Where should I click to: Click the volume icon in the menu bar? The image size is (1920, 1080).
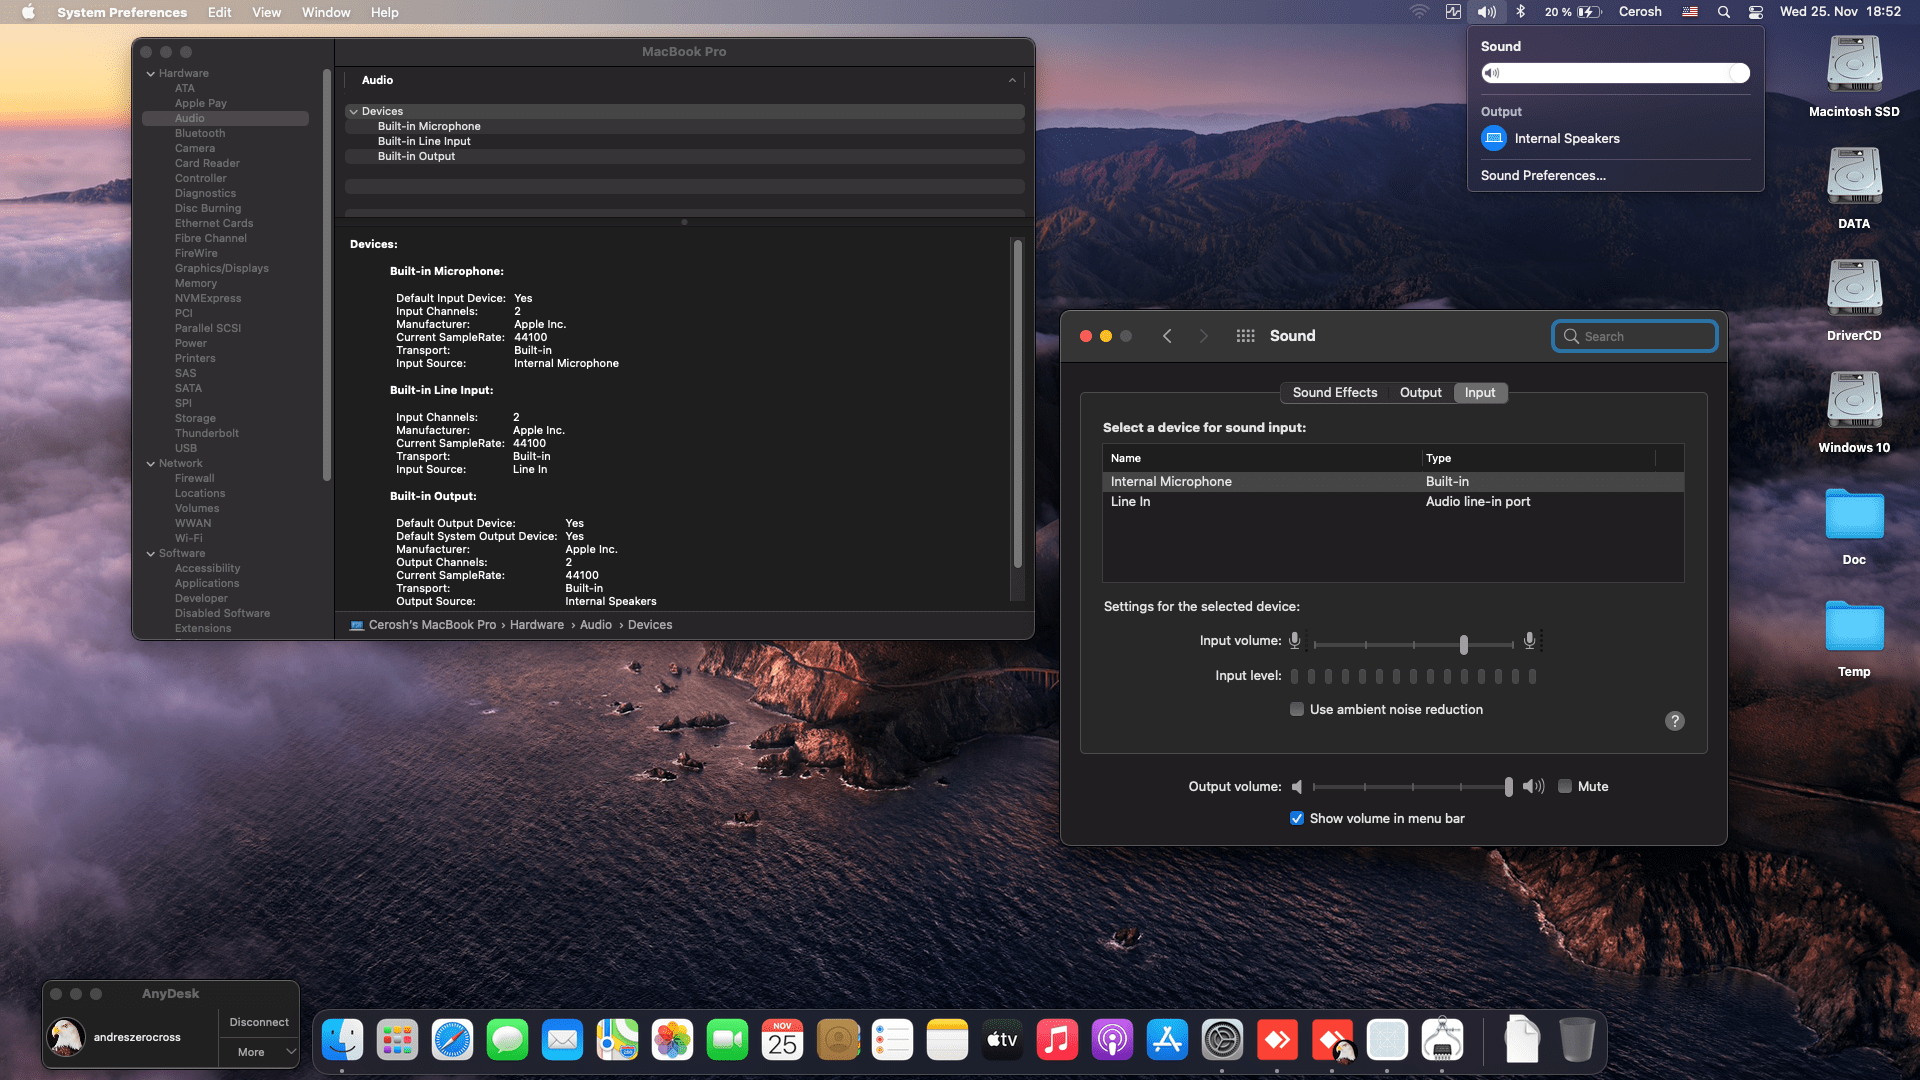pos(1487,12)
